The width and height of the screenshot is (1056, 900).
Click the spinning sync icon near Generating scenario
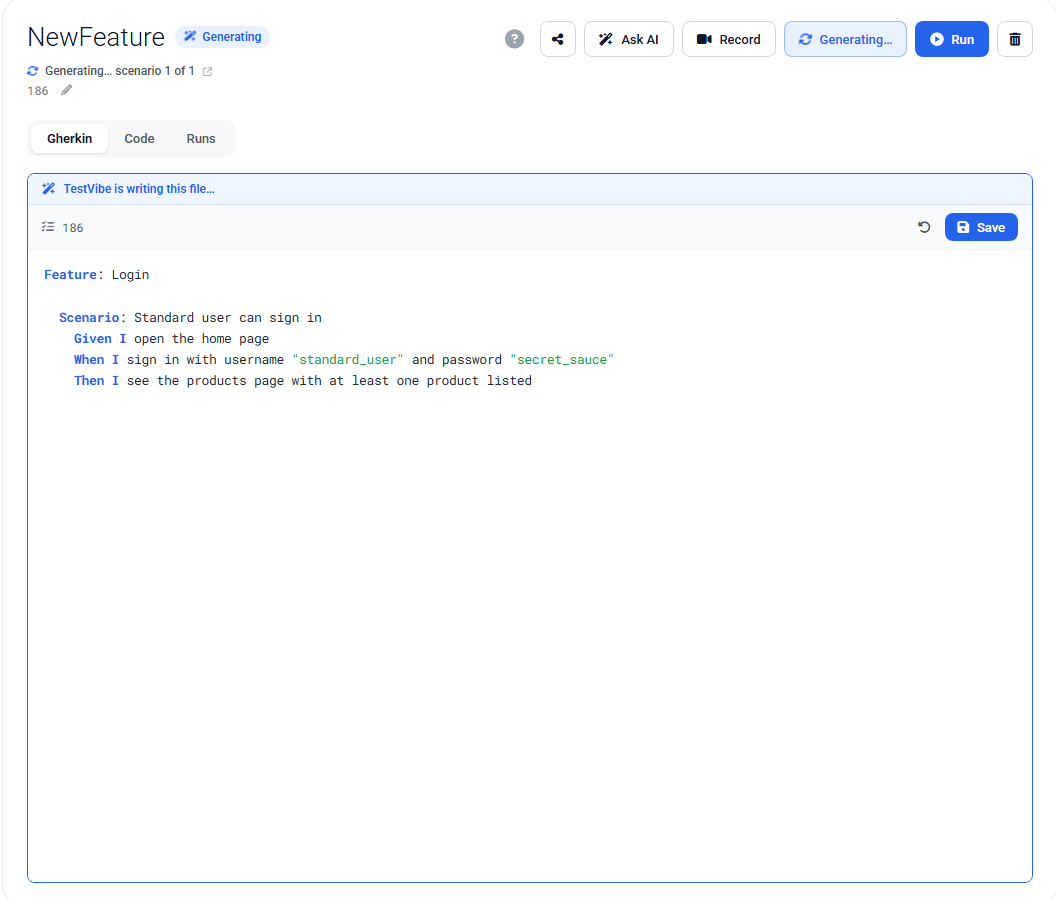32,71
